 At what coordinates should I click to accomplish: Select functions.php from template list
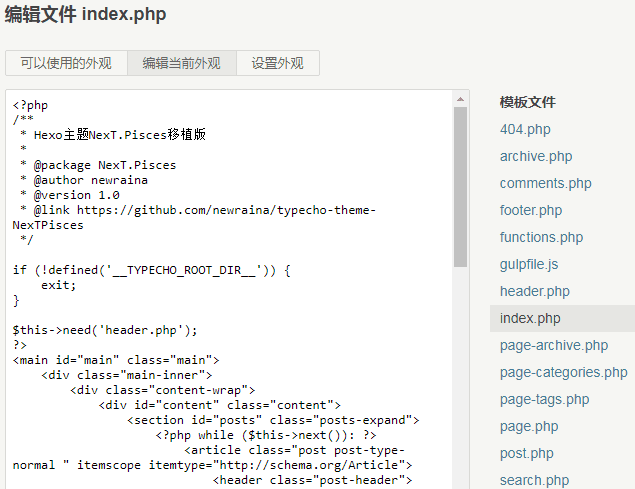coord(541,237)
